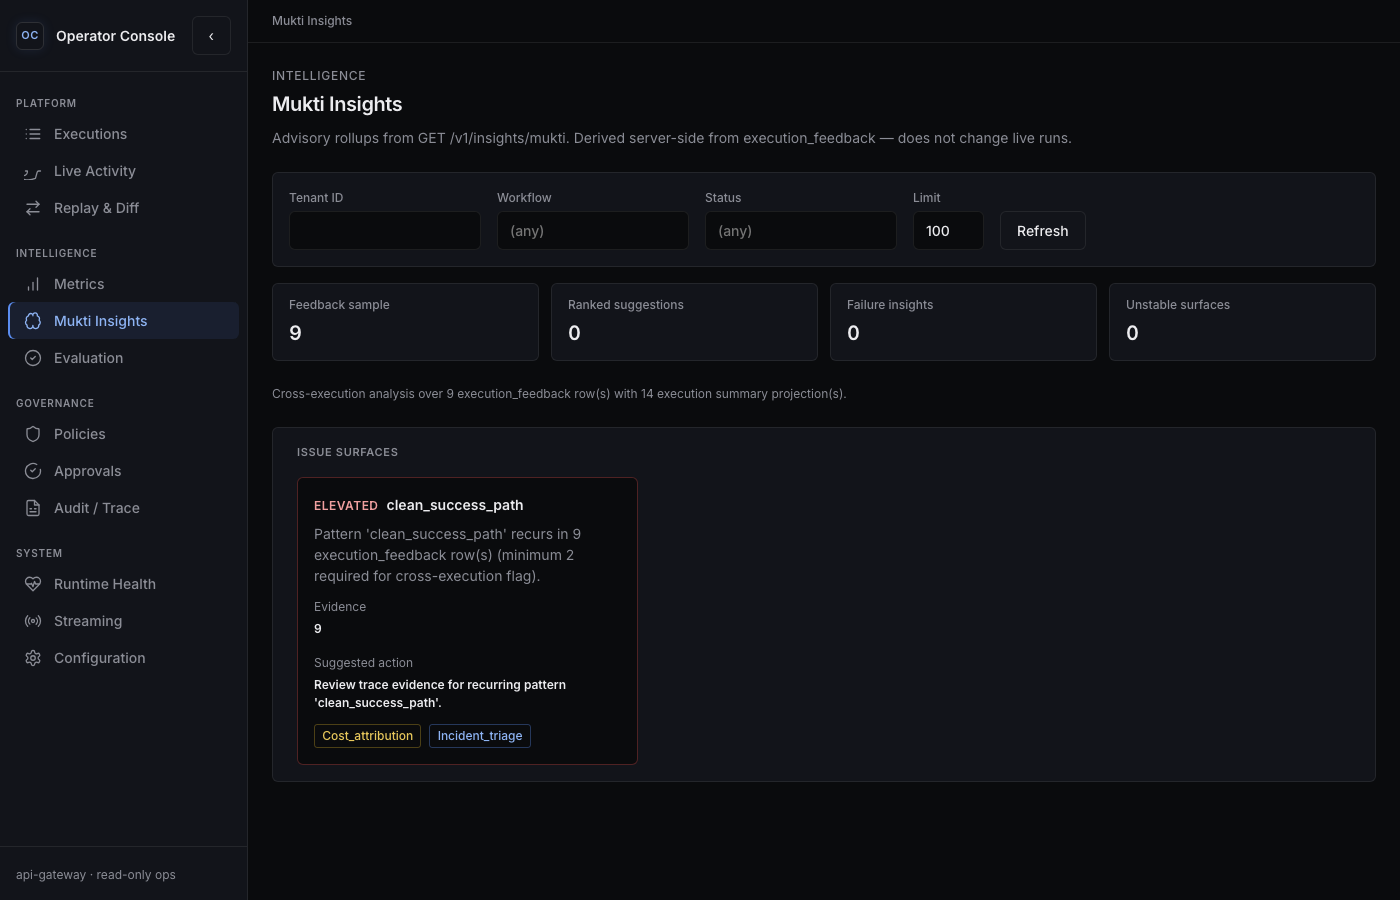Open Audit / Trace
Viewport: 1400px width, 900px height.
coord(124,508)
